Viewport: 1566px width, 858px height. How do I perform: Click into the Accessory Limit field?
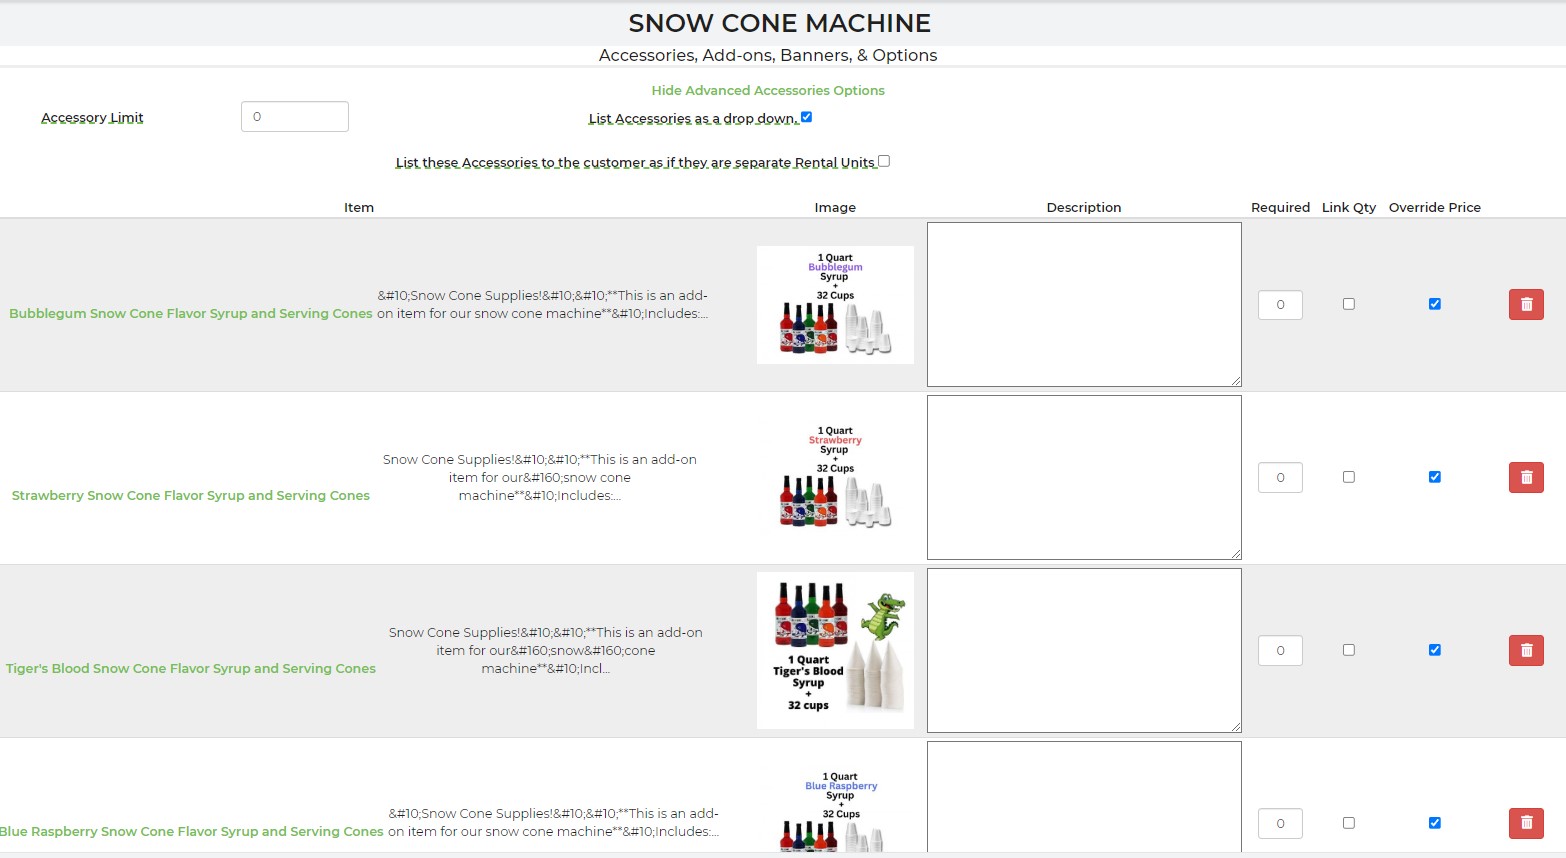tap(295, 117)
